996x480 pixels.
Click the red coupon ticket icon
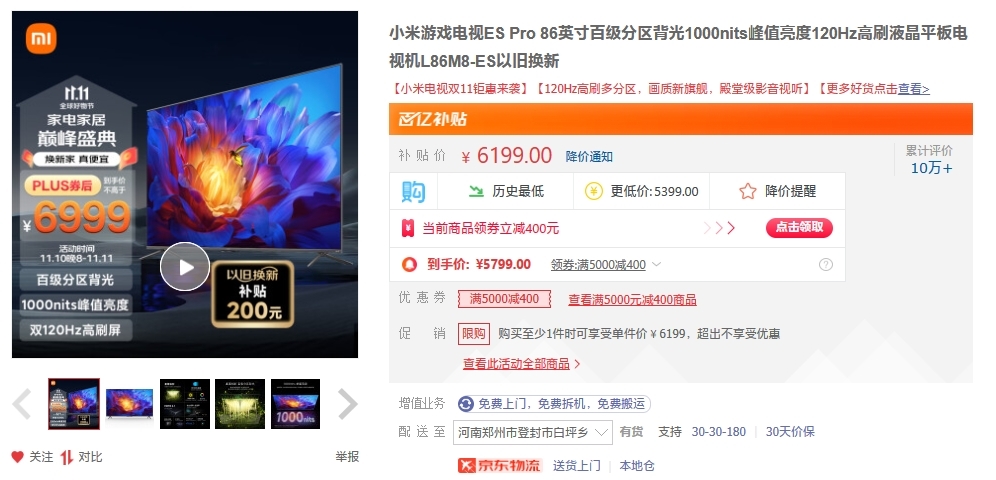[408, 228]
